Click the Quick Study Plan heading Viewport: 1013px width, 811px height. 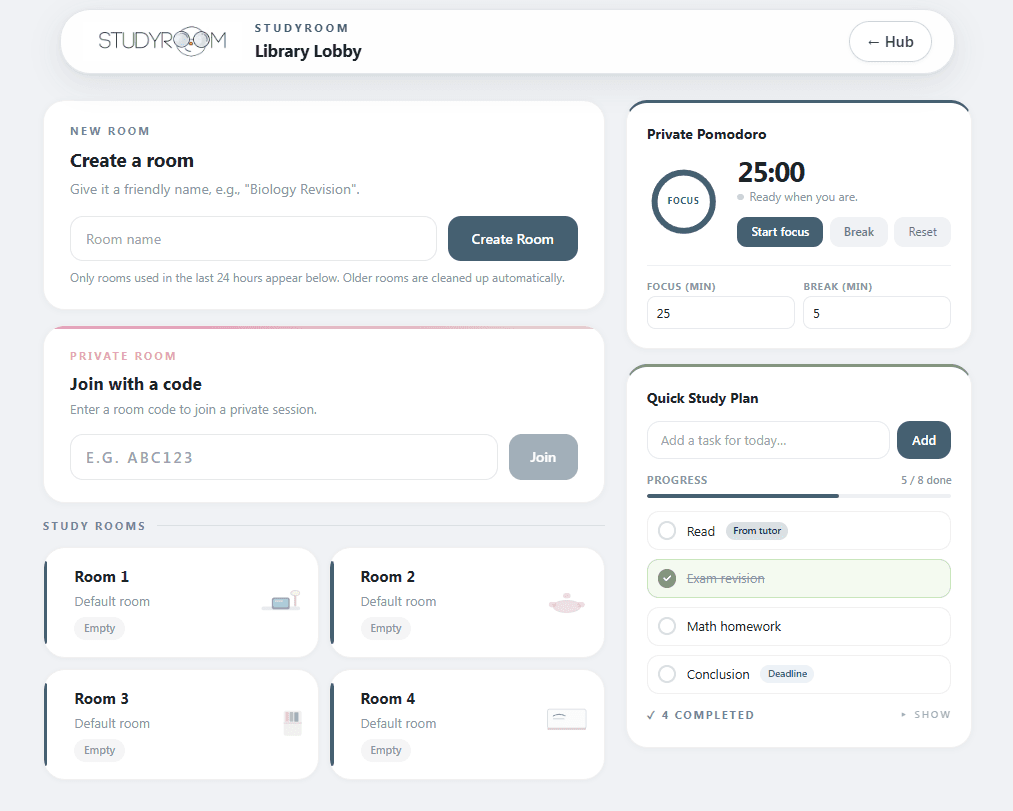[702, 398]
